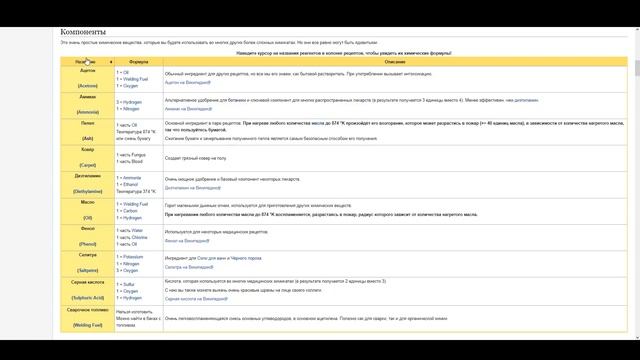Click the Масло (Oil) name cell

click(x=87, y=211)
